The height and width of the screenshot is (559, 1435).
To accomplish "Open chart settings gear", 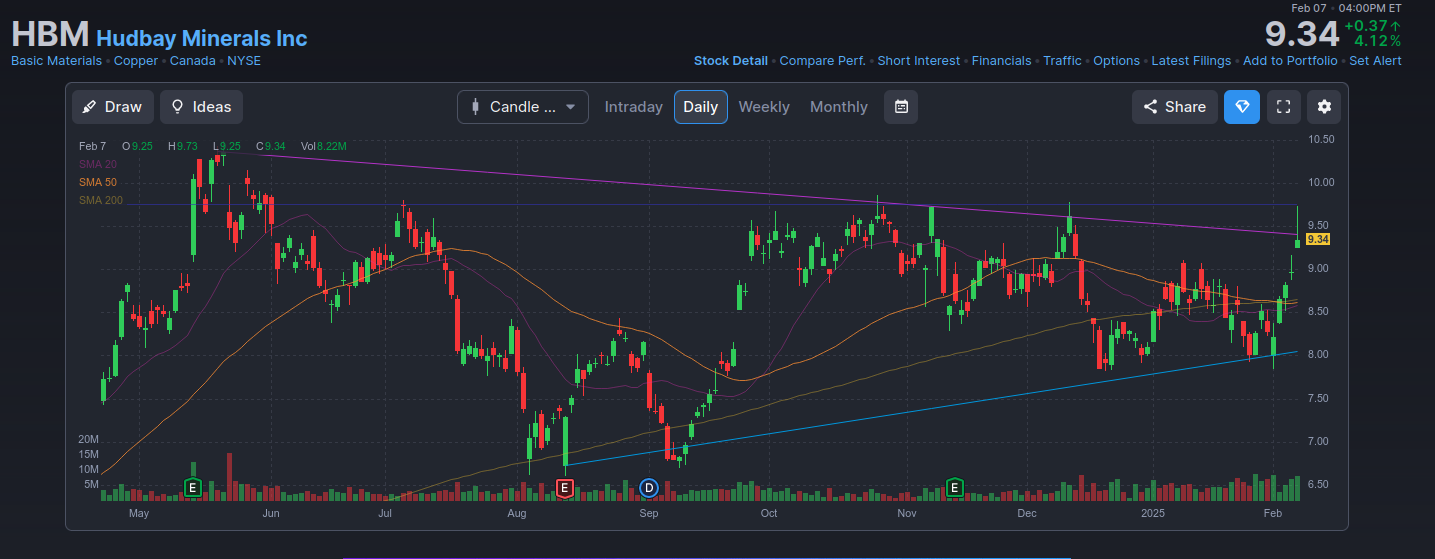I will coord(1324,107).
